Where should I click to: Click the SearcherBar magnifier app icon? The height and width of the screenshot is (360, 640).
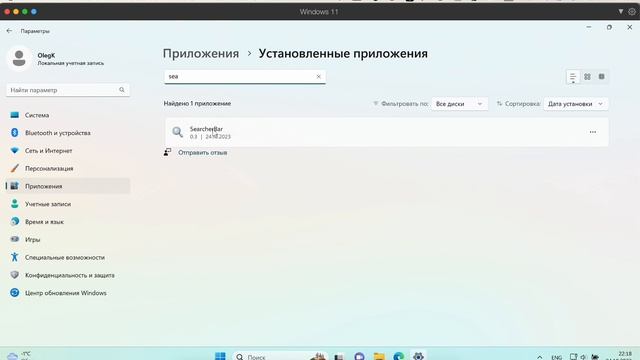[x=178, y=132]
